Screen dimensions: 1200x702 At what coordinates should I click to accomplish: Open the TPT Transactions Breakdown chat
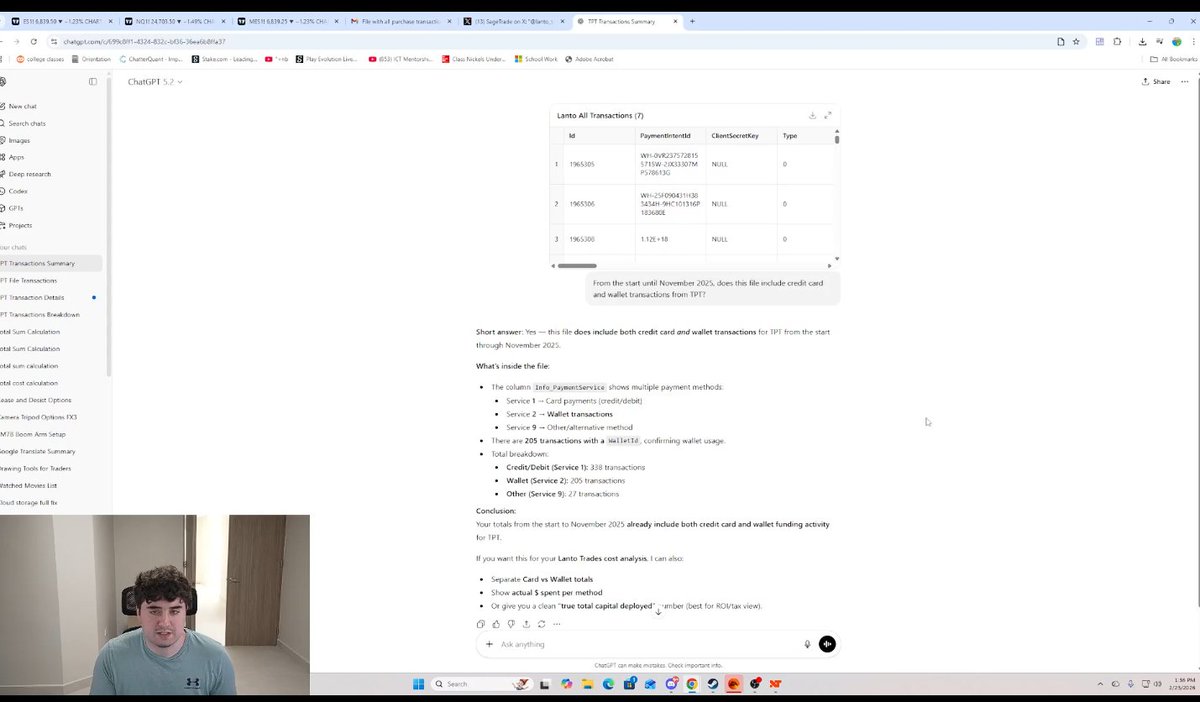tap(39, 314)
